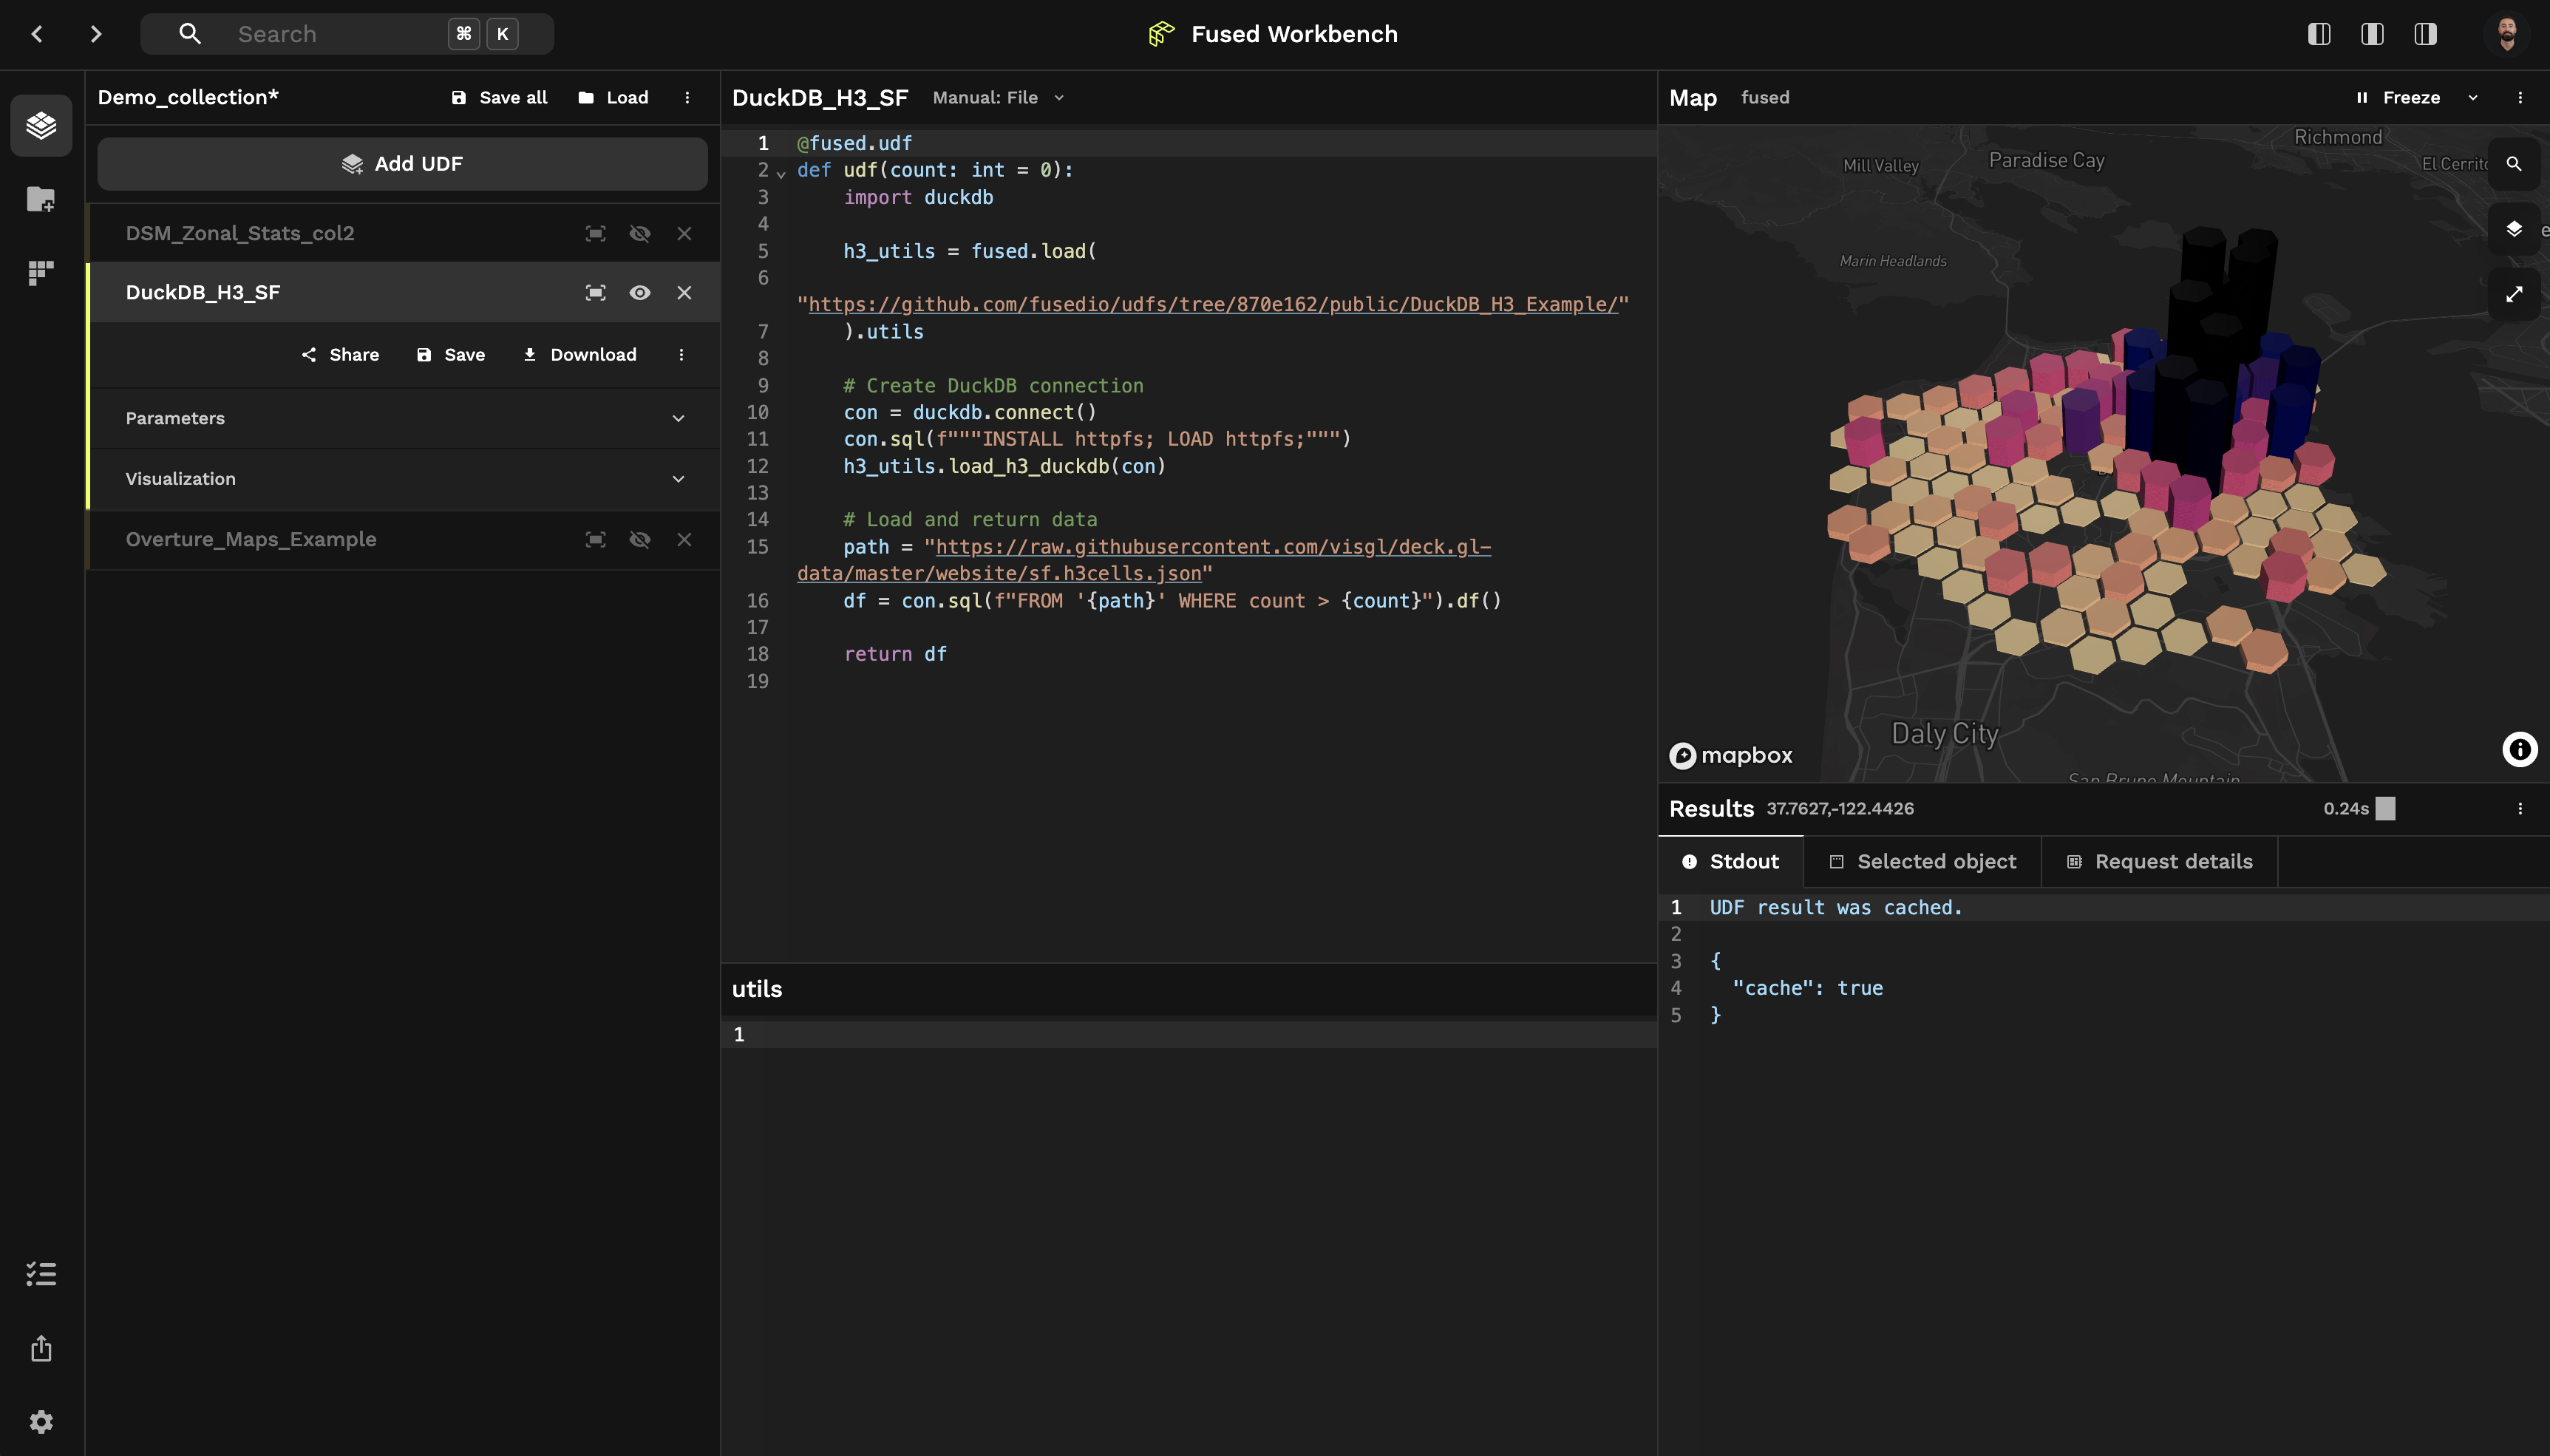Open settings gear in sidebar
Viewport: 2550px width, 1456px height.
41,1421
